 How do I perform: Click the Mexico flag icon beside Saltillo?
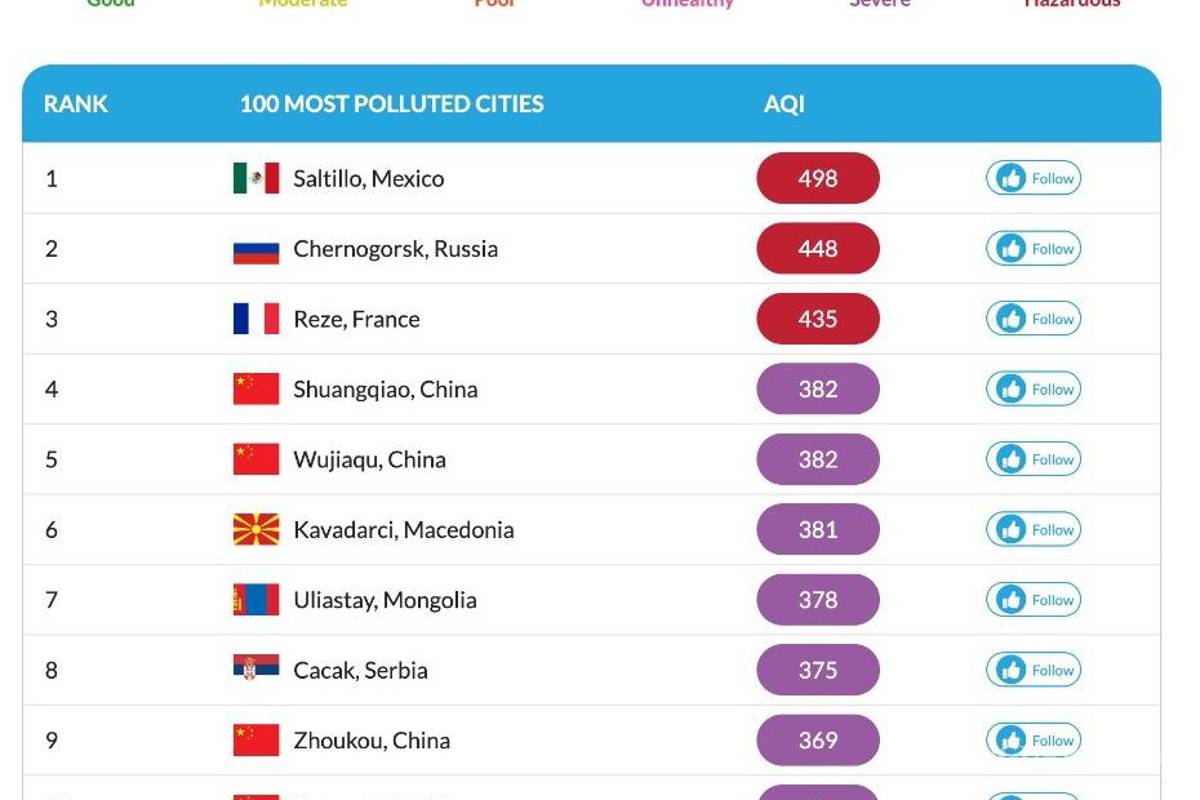[255, 178]
